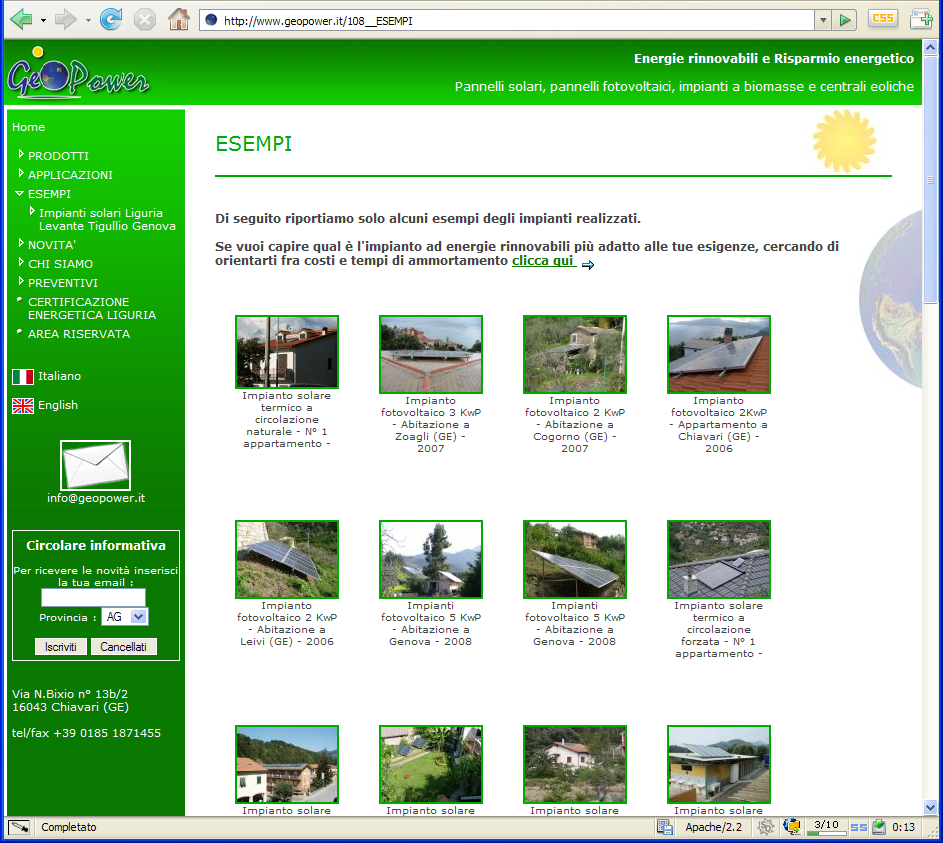Click the grey stop loading button
This screenshot has width=943, height=843.
pos(144,20)
